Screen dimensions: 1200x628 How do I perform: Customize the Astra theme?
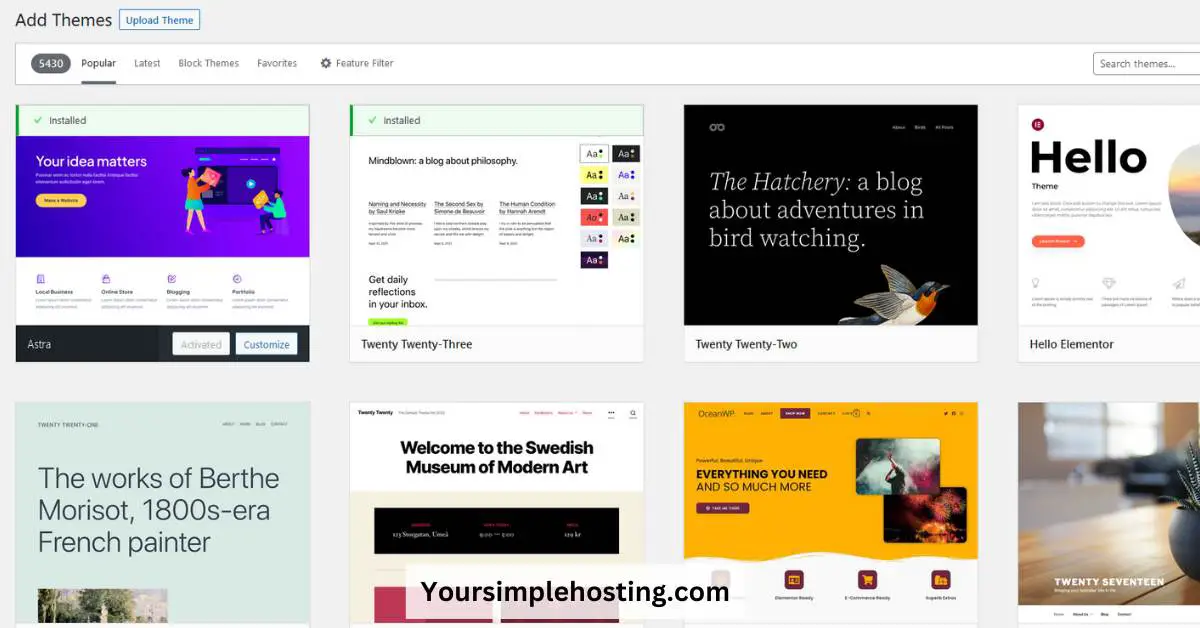point(266,343)
